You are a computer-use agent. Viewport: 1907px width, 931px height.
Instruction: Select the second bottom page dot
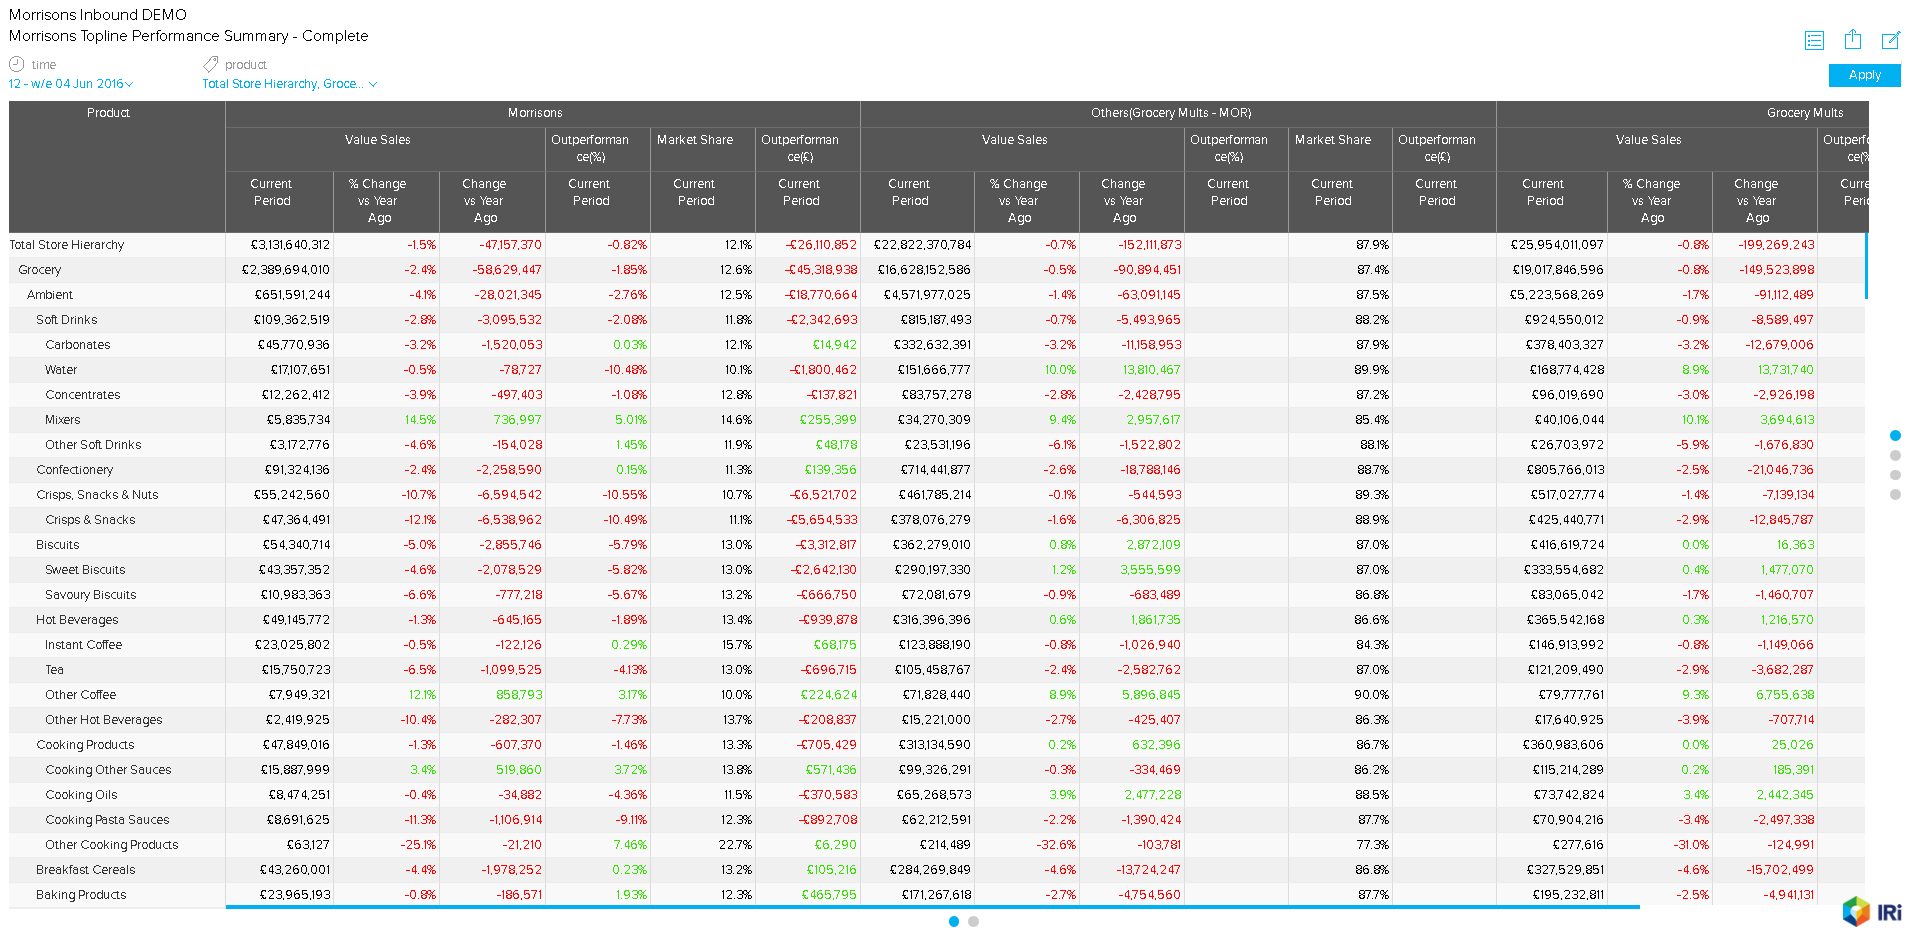(973, 922)
